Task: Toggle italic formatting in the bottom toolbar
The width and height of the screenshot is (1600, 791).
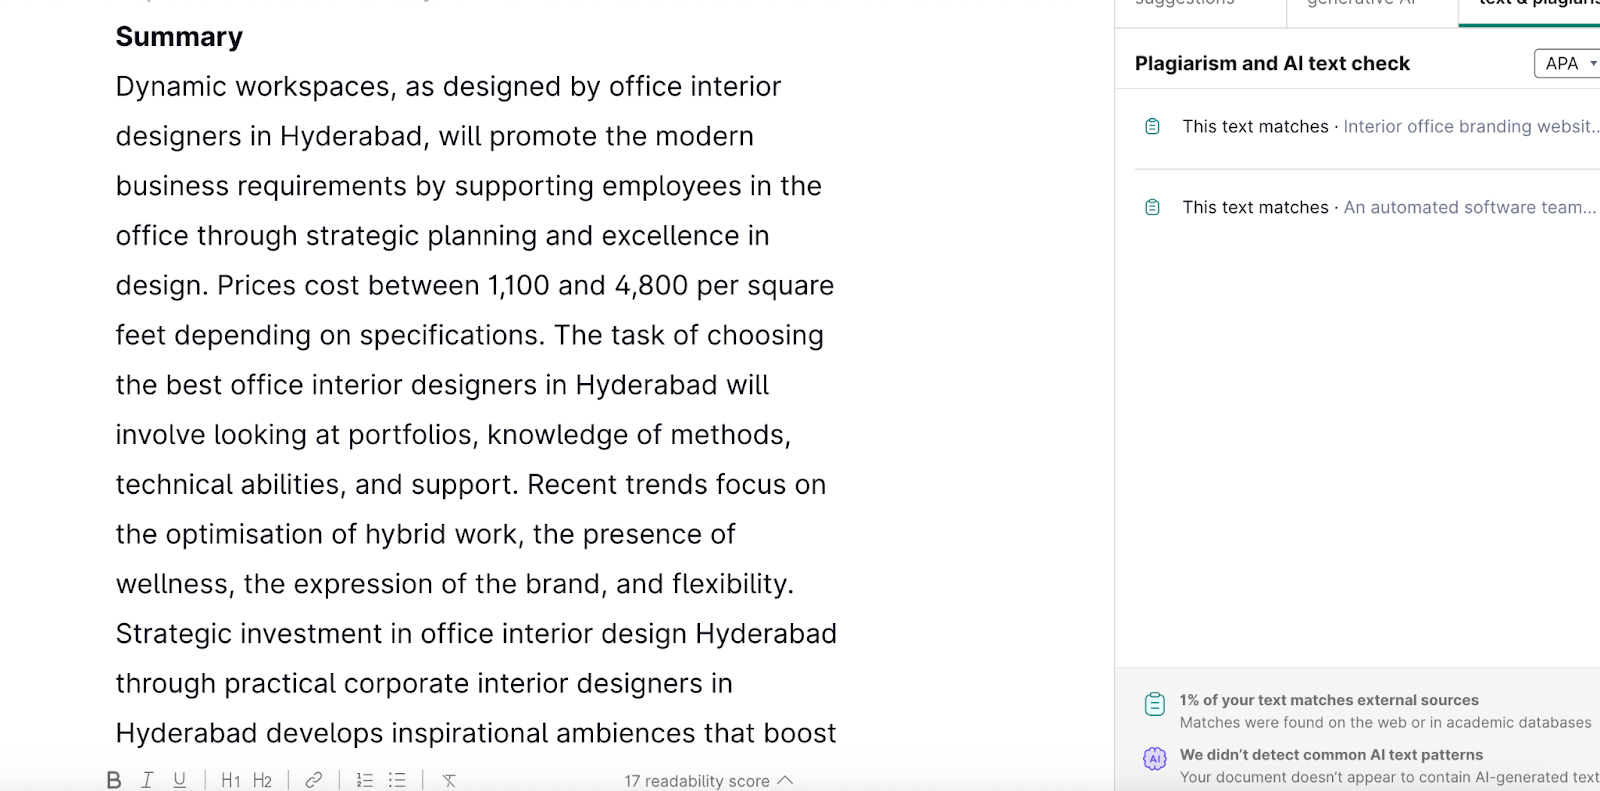Action: pos(147,780)
